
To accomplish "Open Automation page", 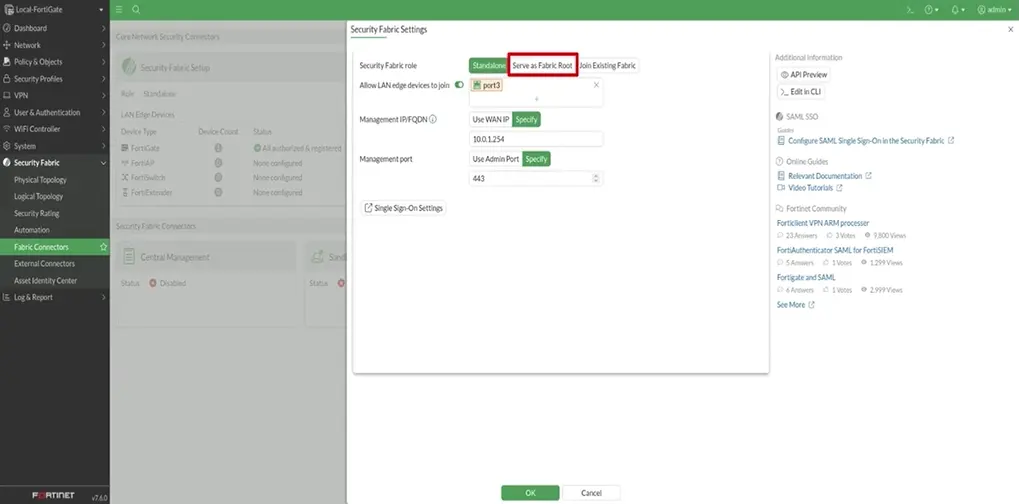I will (32, 230).
